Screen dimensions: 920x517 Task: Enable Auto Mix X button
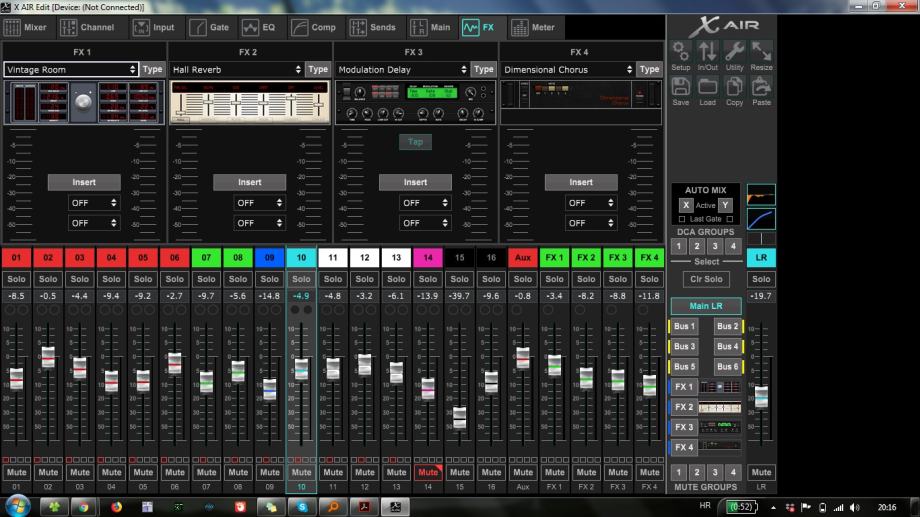(686, 205)
